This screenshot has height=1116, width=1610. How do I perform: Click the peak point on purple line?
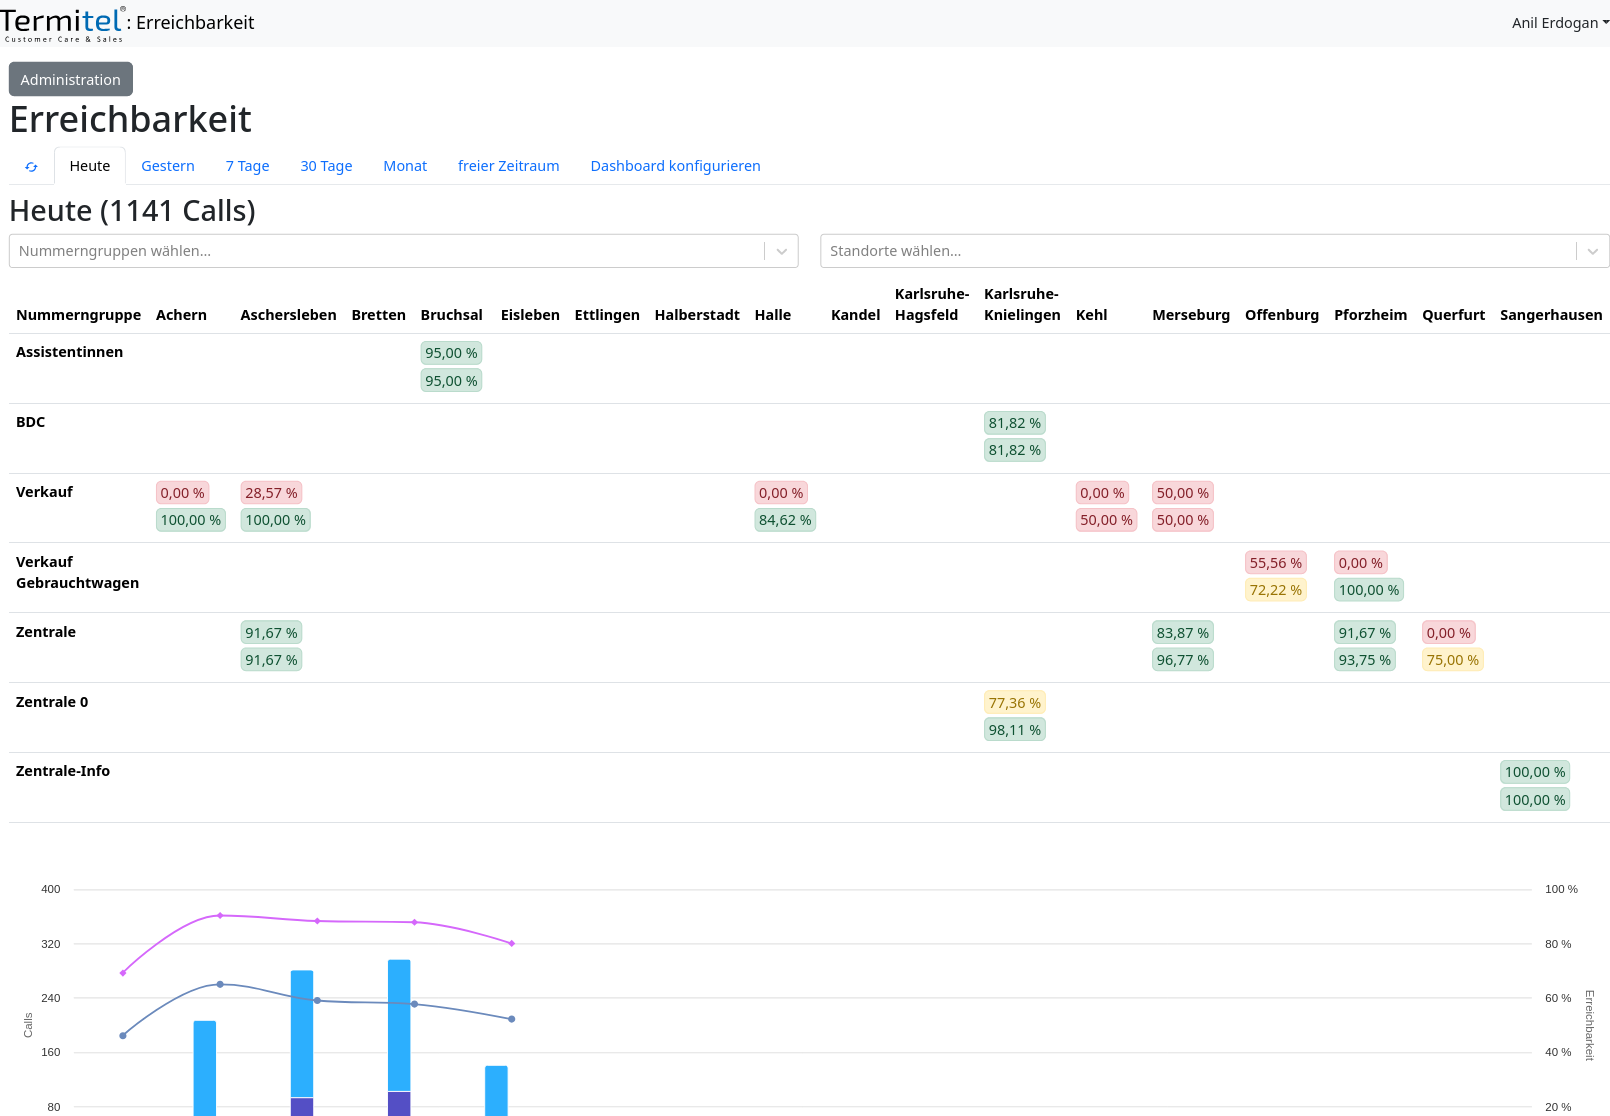[220, 915]
